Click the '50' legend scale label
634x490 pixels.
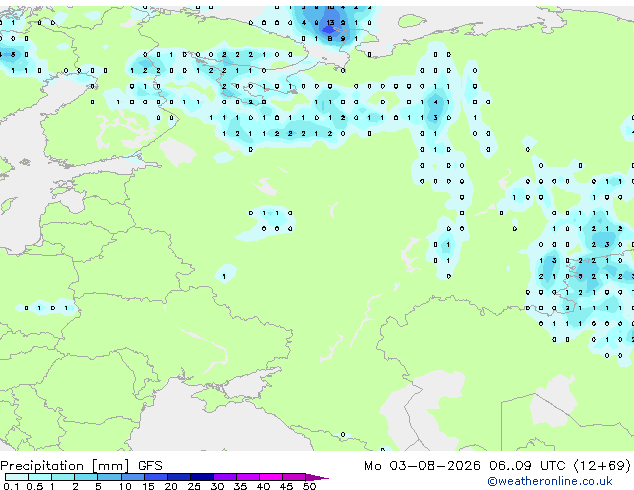[309, 486]
